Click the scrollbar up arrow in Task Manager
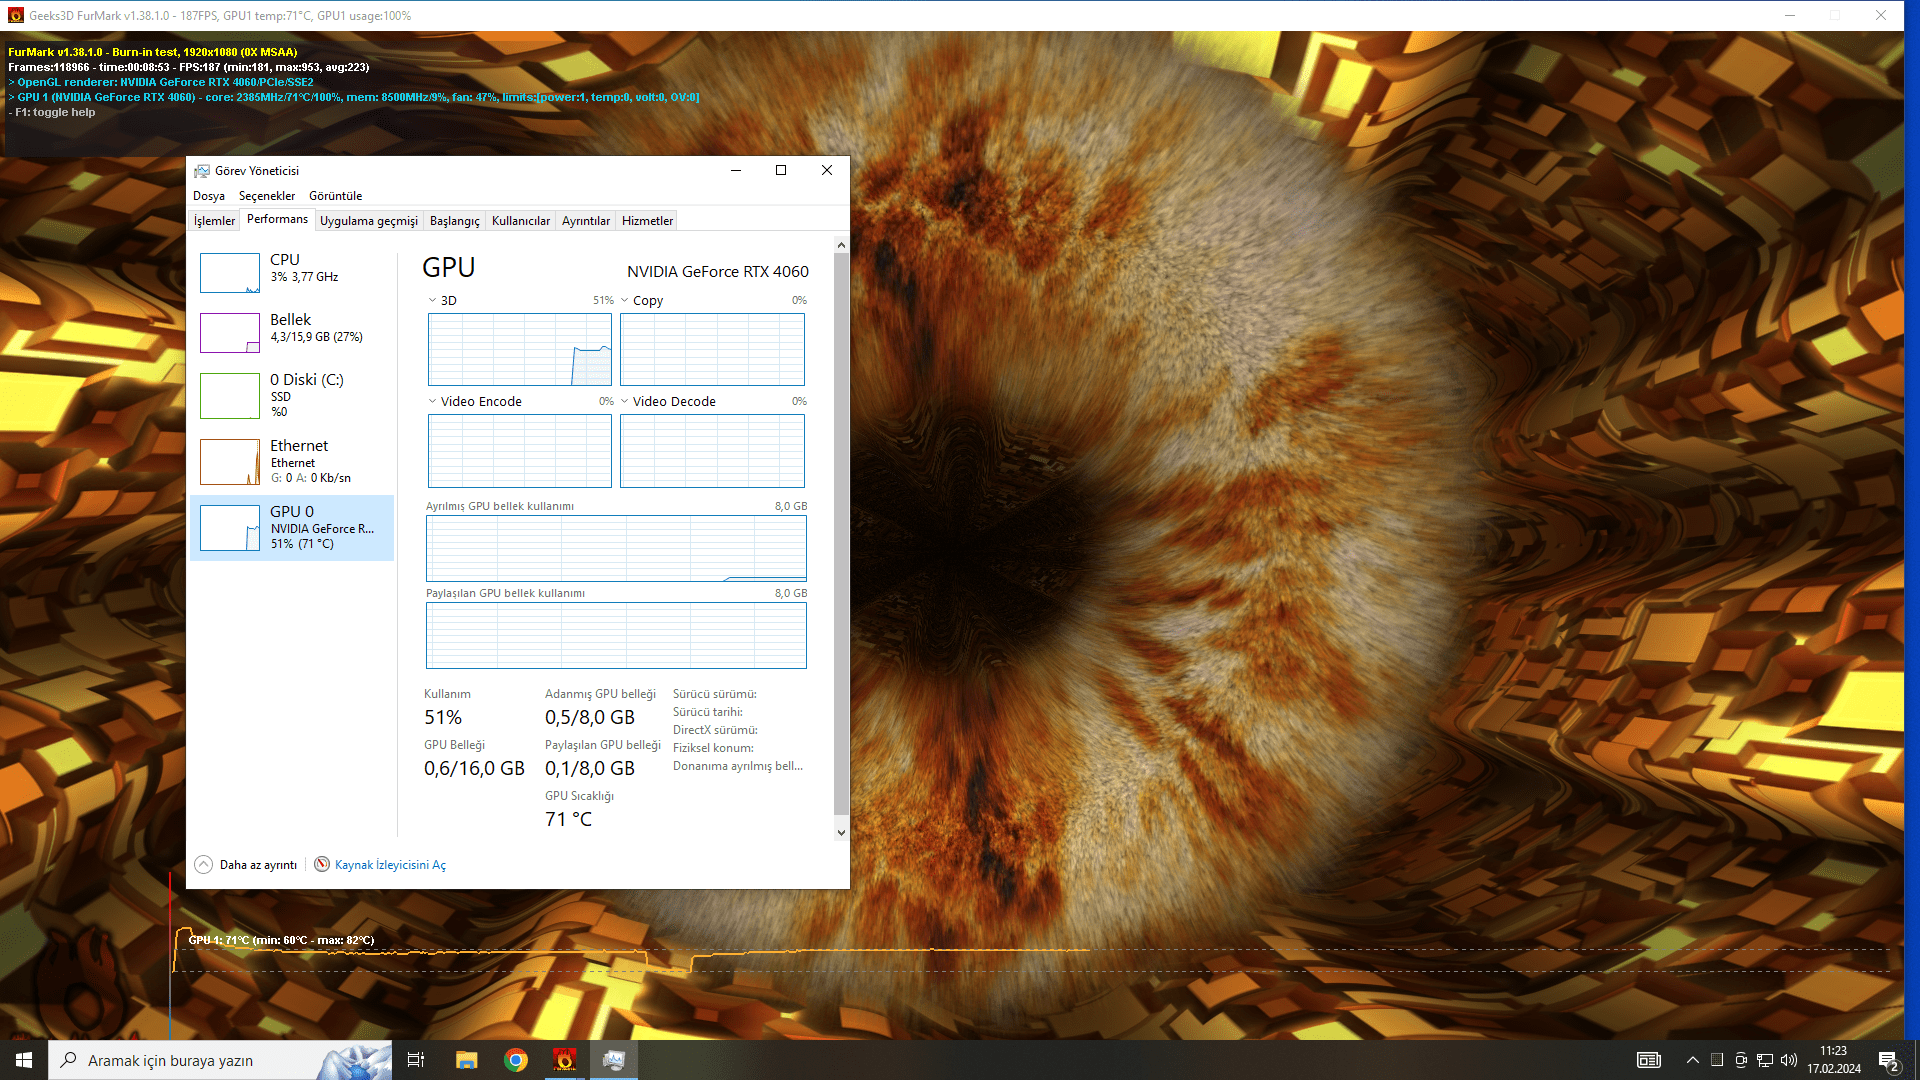 [x=841, y=245]
